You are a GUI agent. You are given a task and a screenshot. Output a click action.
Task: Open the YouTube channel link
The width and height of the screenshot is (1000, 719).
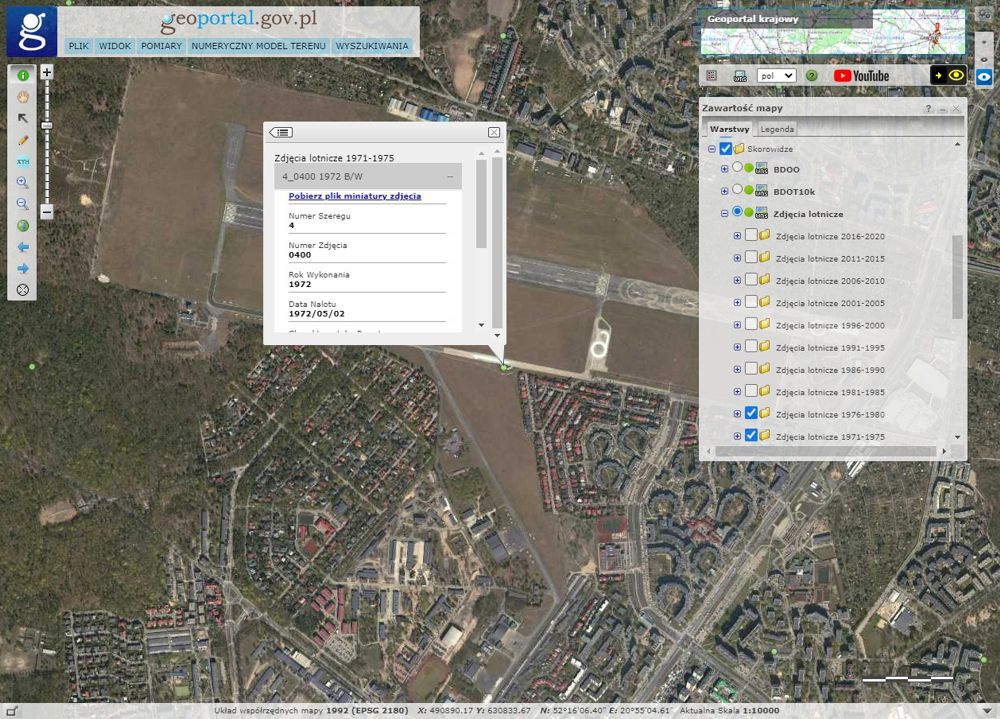coord(861,76)
